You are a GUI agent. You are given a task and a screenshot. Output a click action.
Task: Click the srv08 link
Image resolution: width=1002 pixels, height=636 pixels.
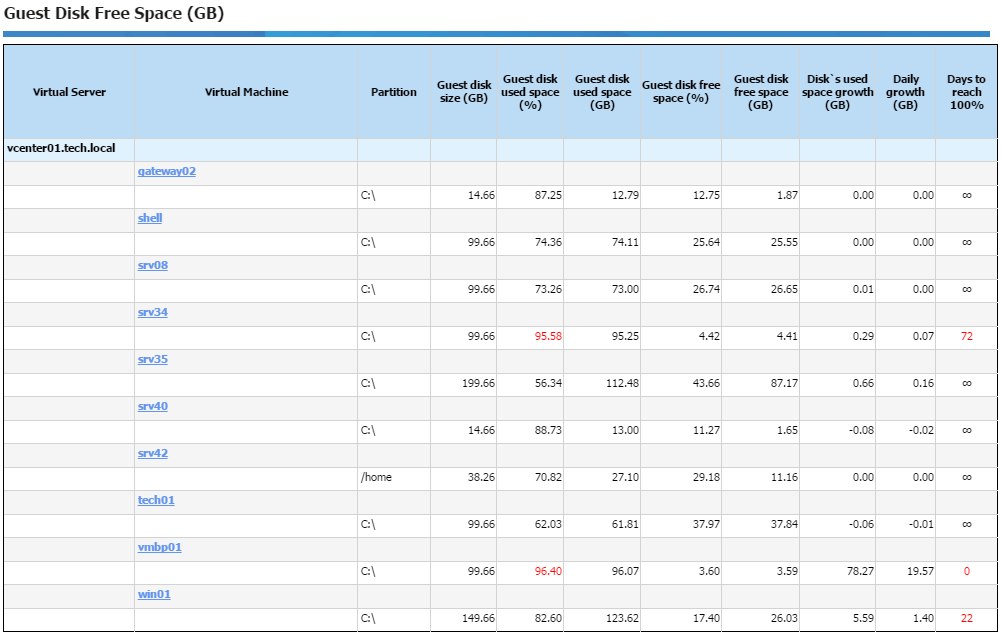point(153,265)
